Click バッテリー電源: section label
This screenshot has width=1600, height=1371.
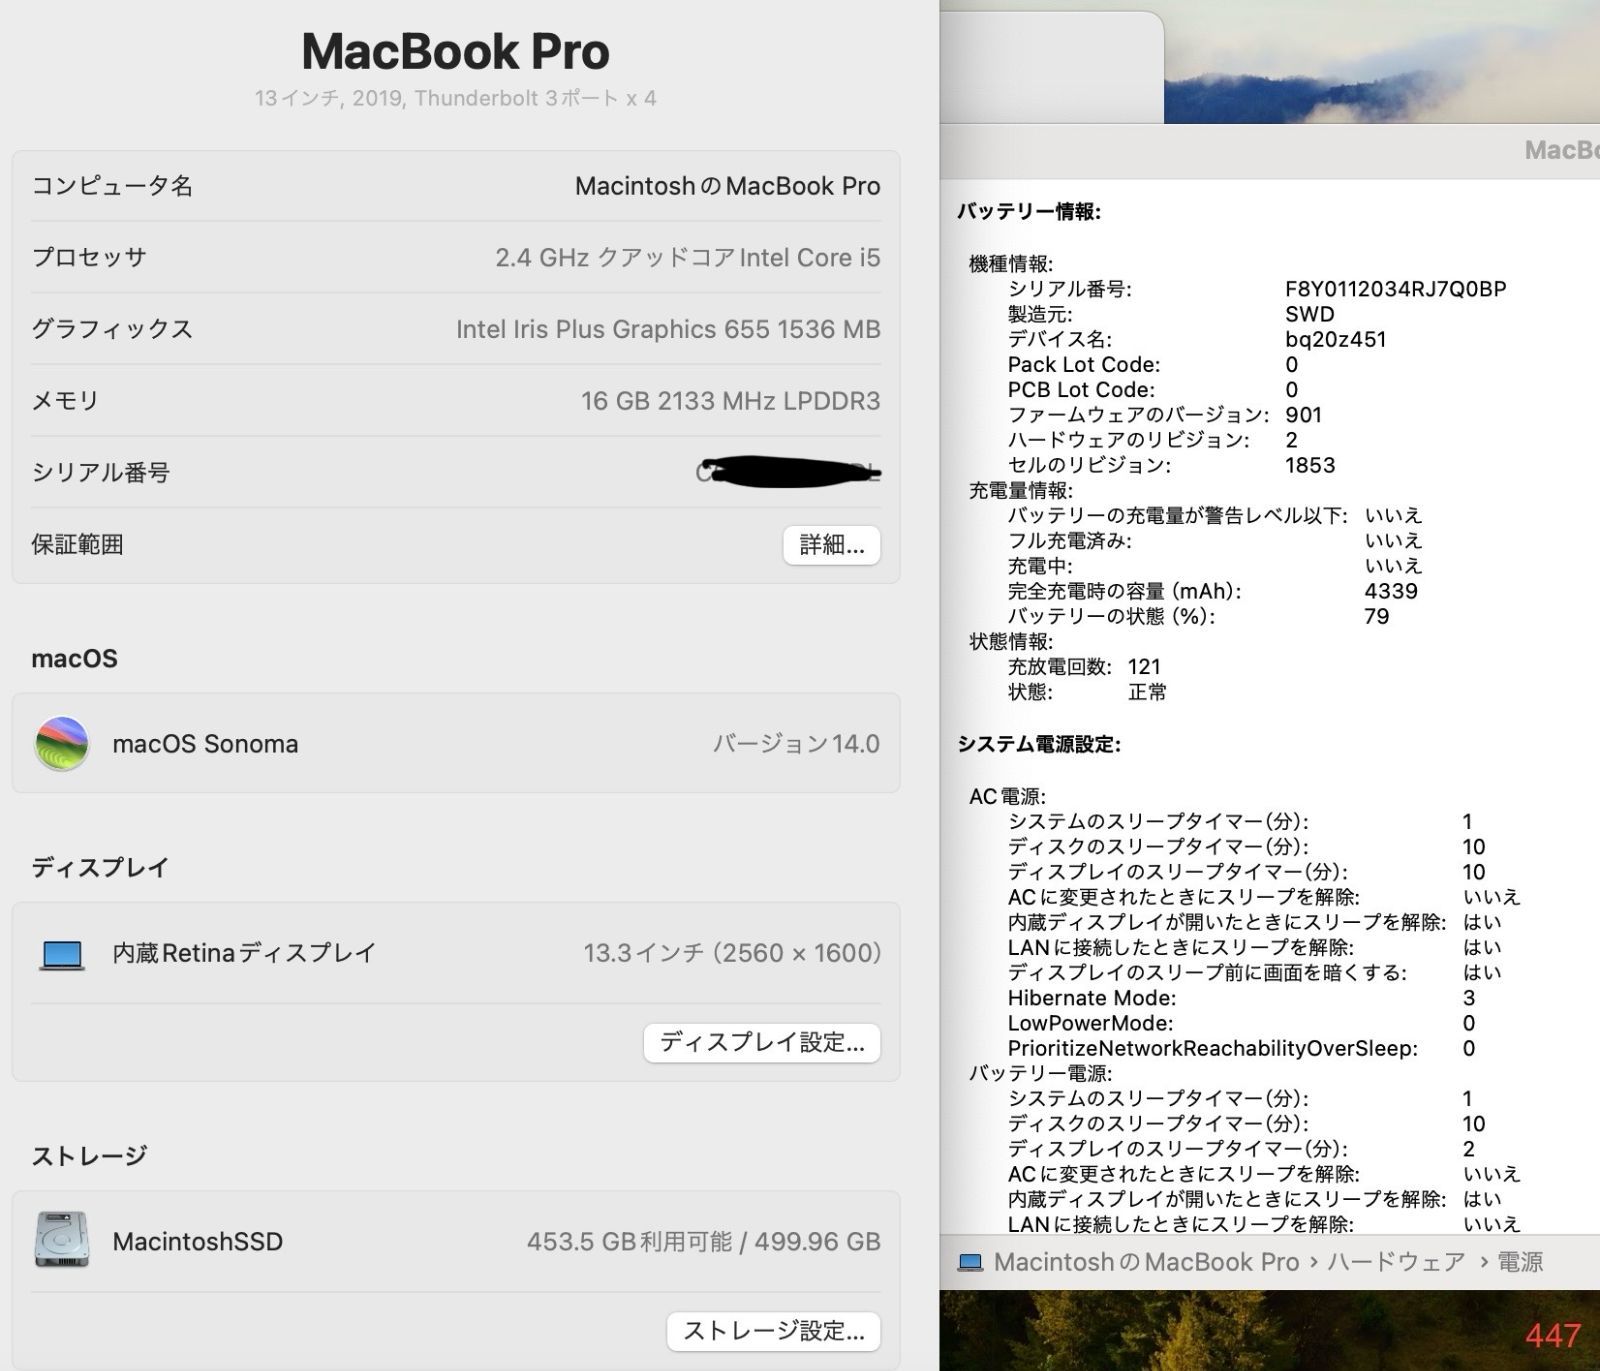[1040, 1074]
